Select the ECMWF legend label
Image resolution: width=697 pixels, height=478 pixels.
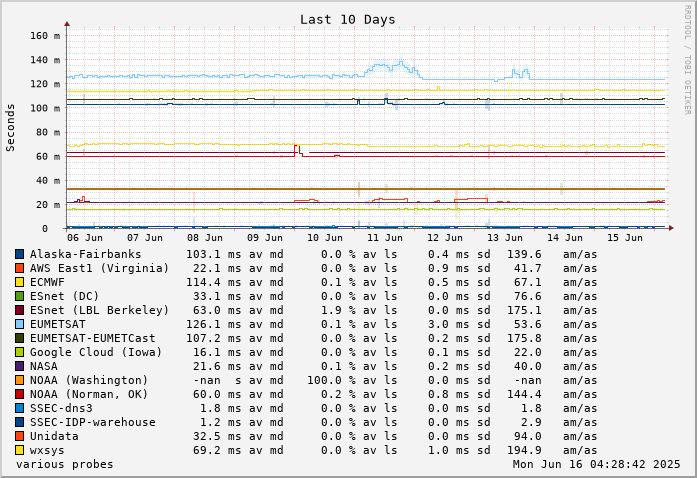[47, 282]
